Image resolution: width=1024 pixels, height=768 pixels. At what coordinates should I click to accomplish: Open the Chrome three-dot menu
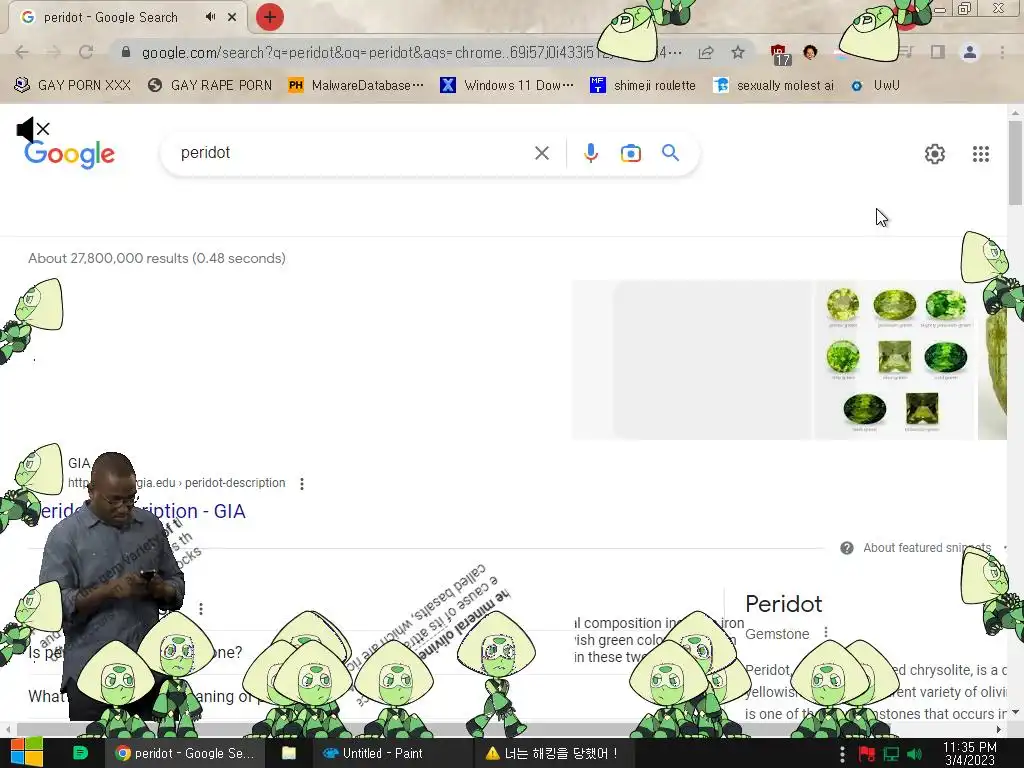[1002, 52]
